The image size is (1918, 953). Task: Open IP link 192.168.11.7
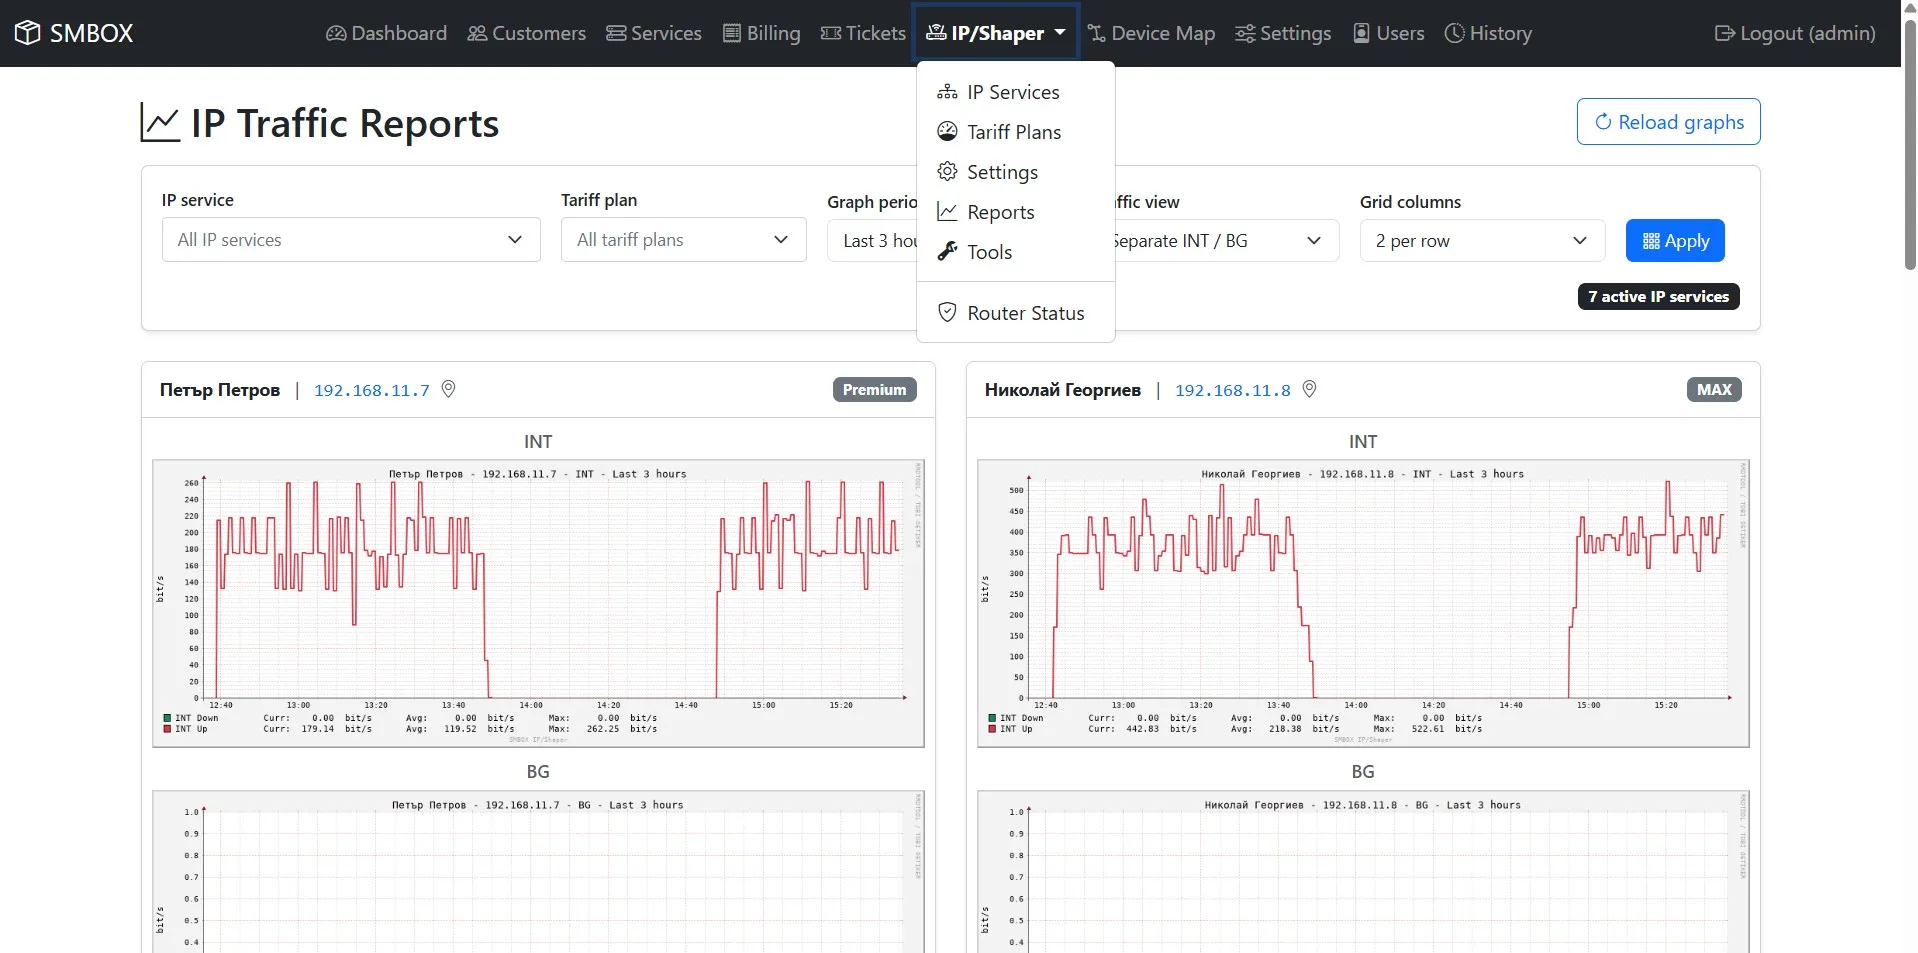(x=372, y=390)
